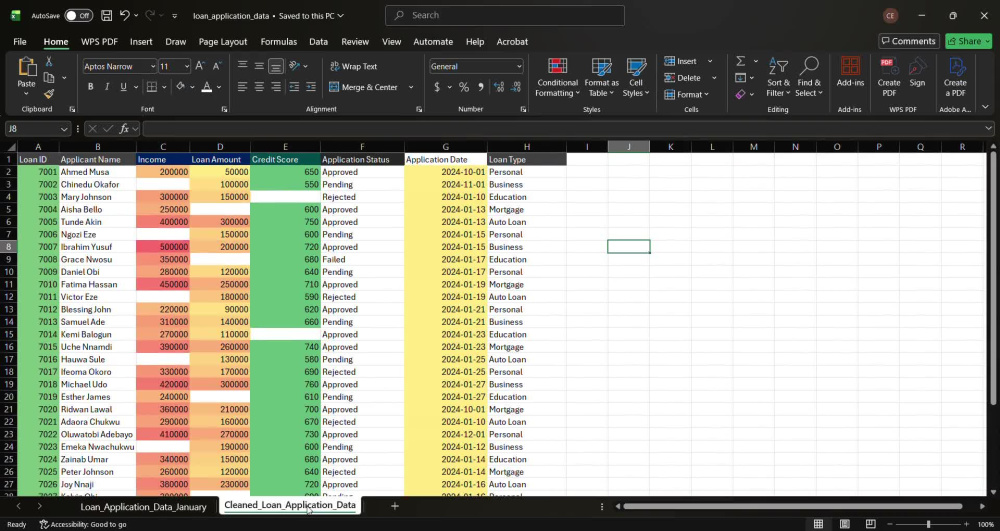Image resolution: width=1000 pixels, height=531 pixels.
Task: Switch to the Insert ribbon tab
Action: 141,41
